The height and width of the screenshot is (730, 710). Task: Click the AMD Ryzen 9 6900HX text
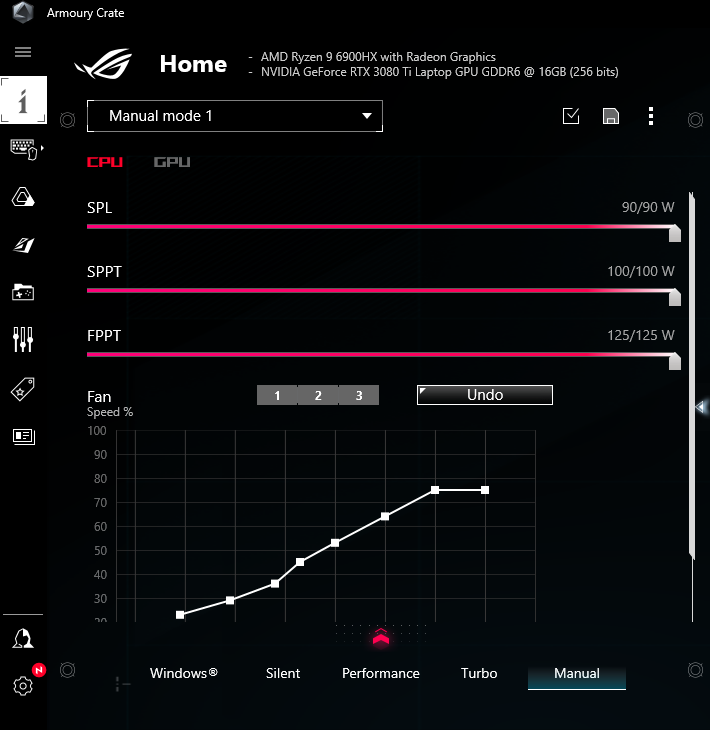pyautogui.click(x=378, y=57)
